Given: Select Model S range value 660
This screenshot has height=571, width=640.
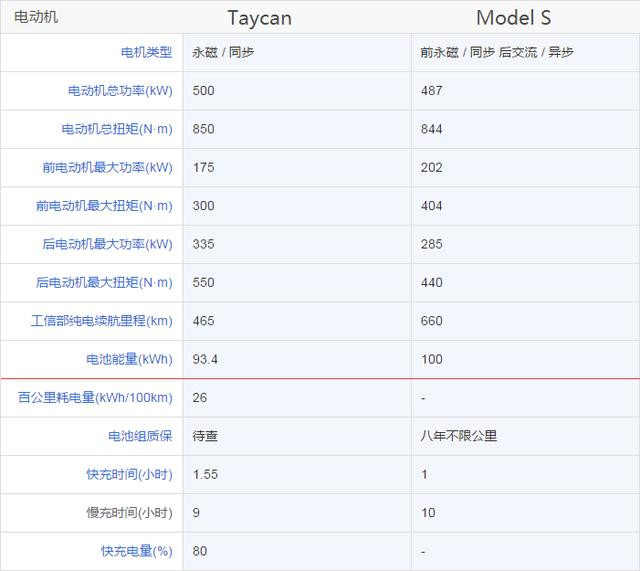Looking at the screenshot, I should tap(431, 321).
